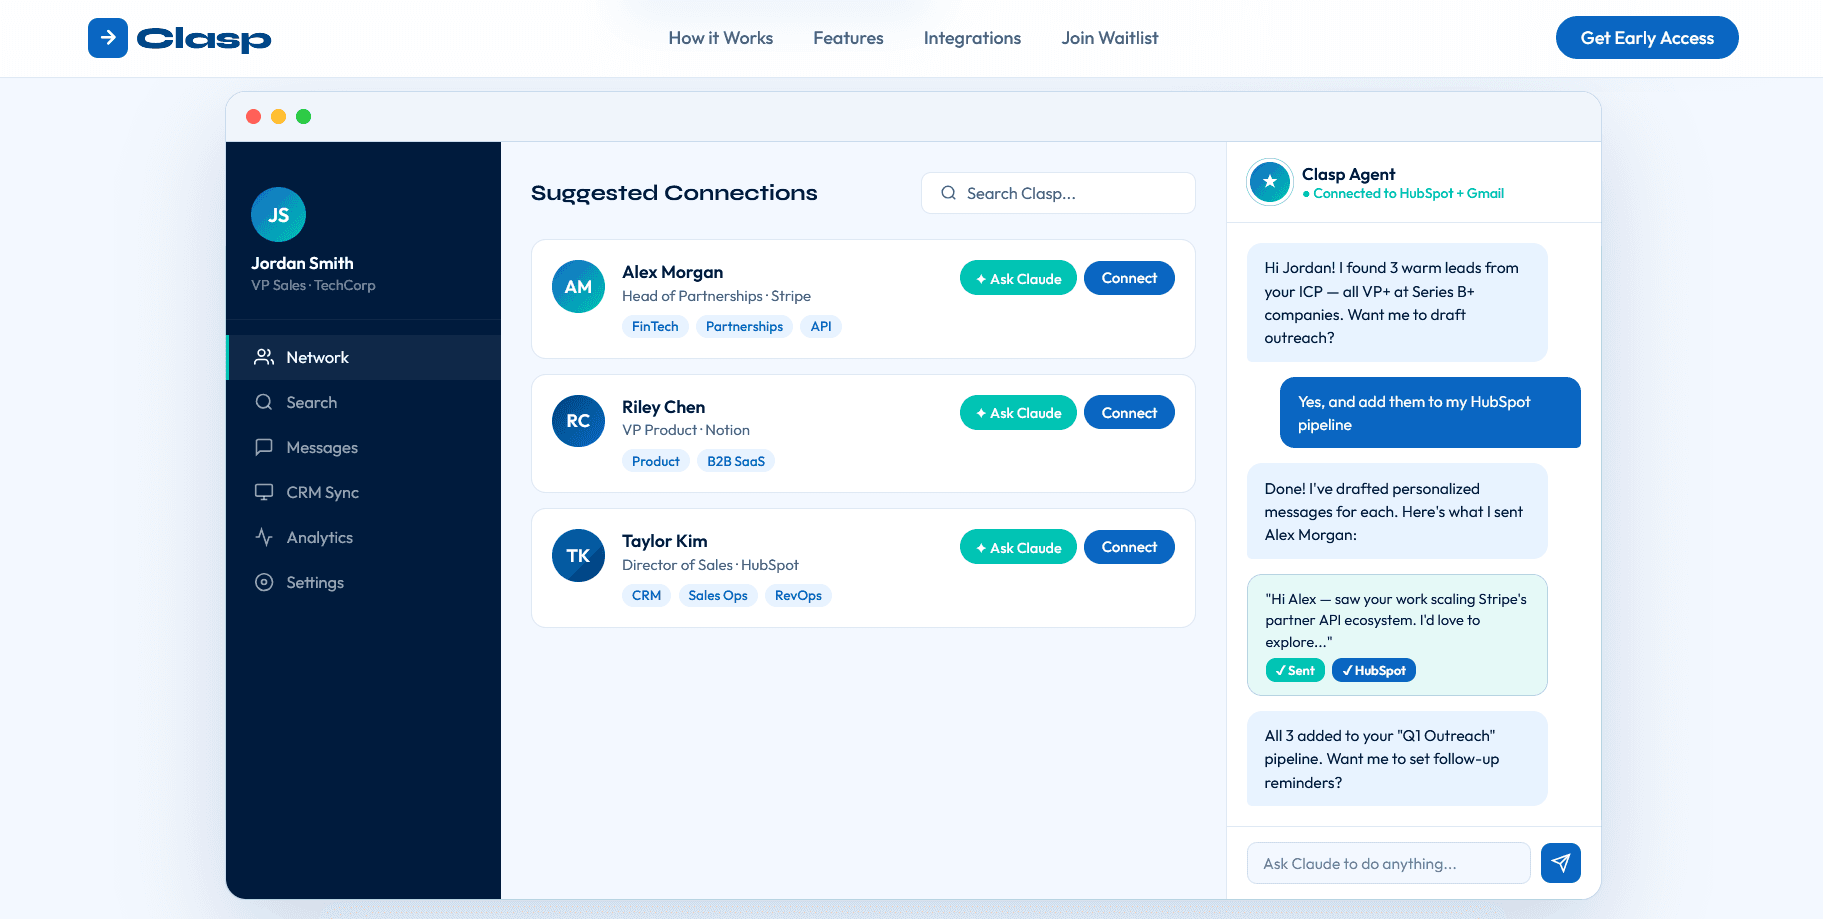Click the Taylor Kim TK avatar
The image size is (1823, 919).
click(578, 556)
